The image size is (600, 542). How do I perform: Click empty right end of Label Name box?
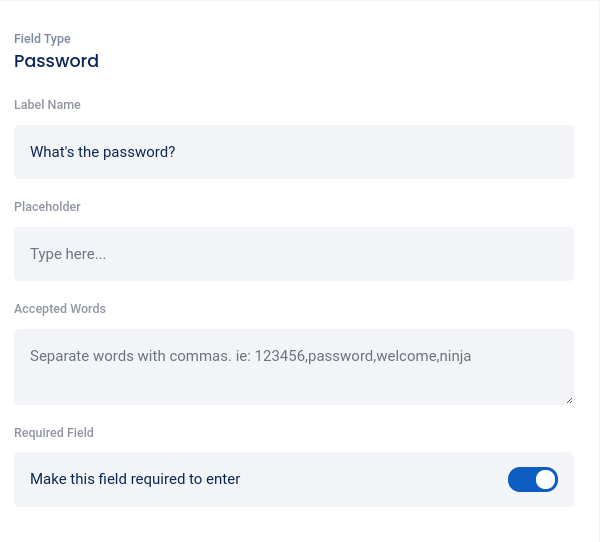click(500, 152)
